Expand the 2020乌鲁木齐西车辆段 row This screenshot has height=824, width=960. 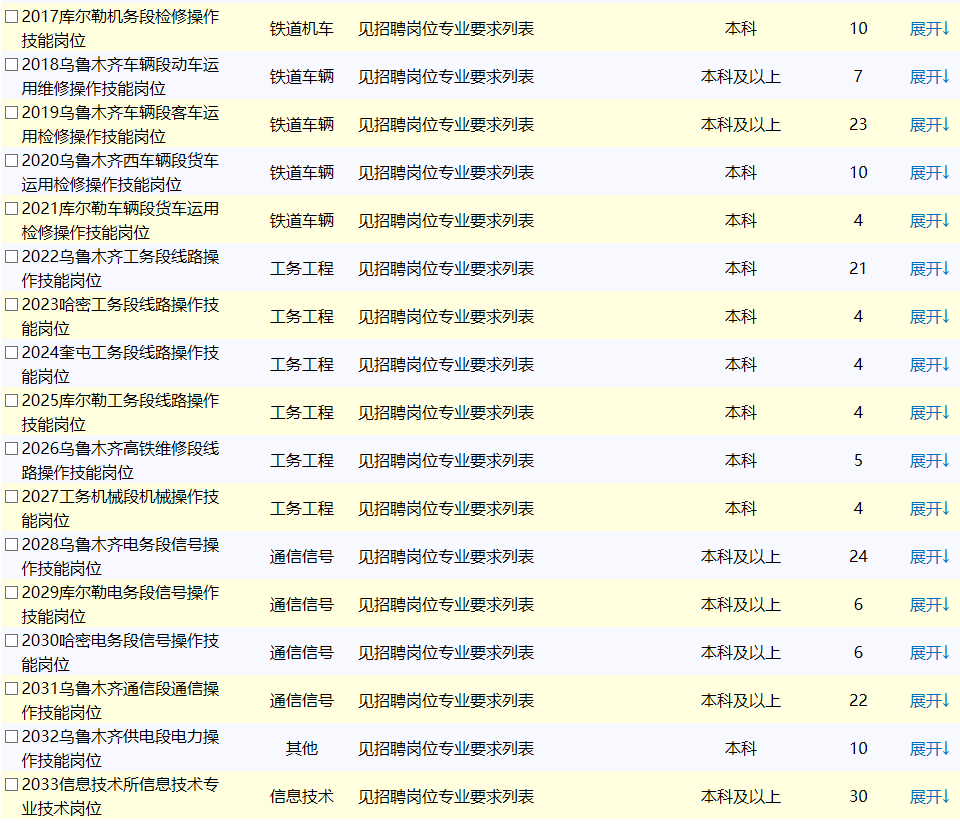929,173
